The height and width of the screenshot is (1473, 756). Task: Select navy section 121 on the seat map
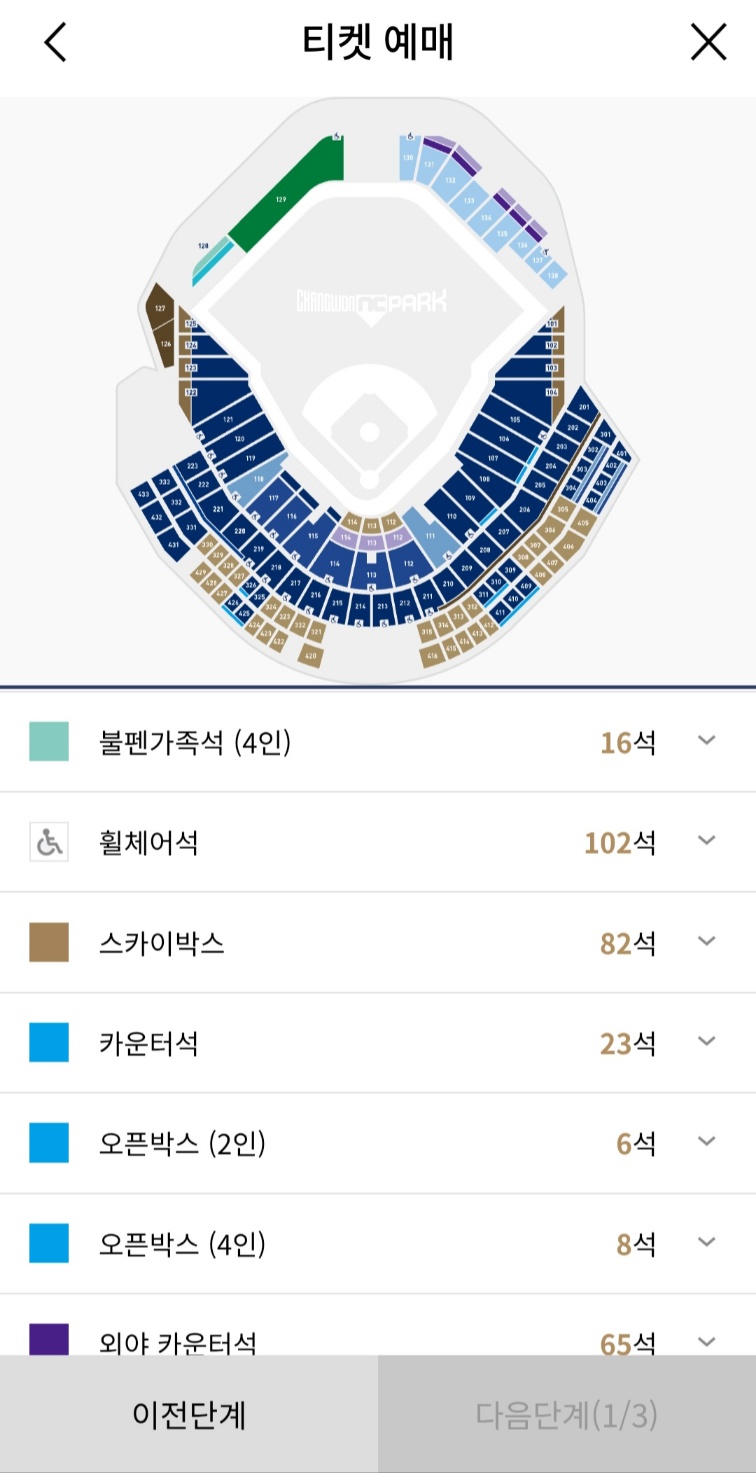pos(227,419)
